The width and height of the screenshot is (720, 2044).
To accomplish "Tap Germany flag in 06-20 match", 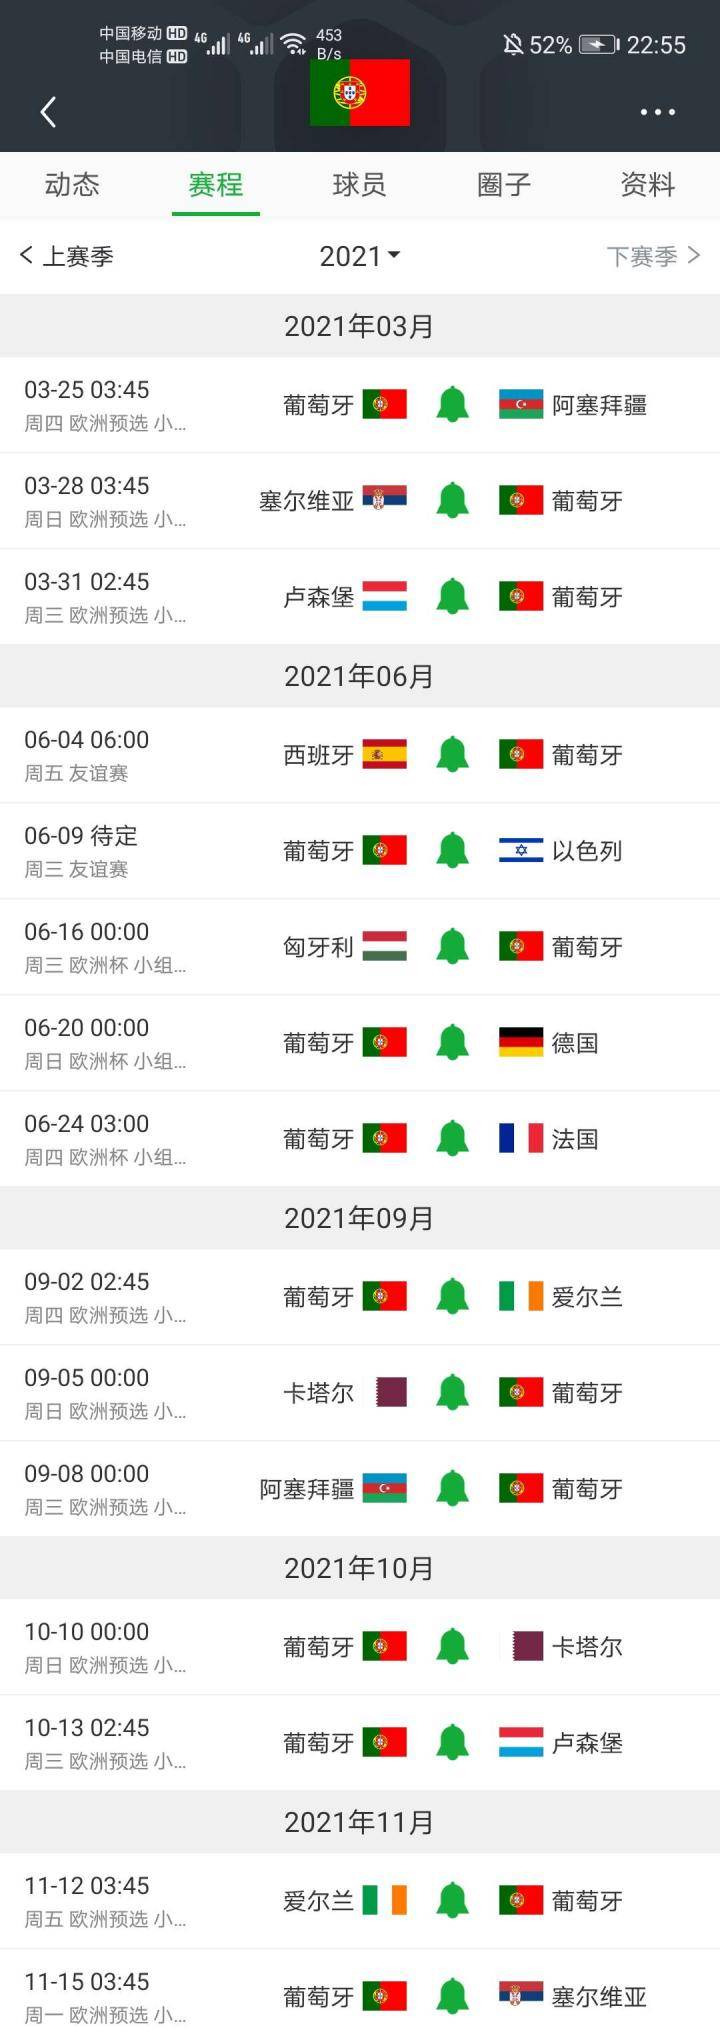I will tap(521, 1043).
